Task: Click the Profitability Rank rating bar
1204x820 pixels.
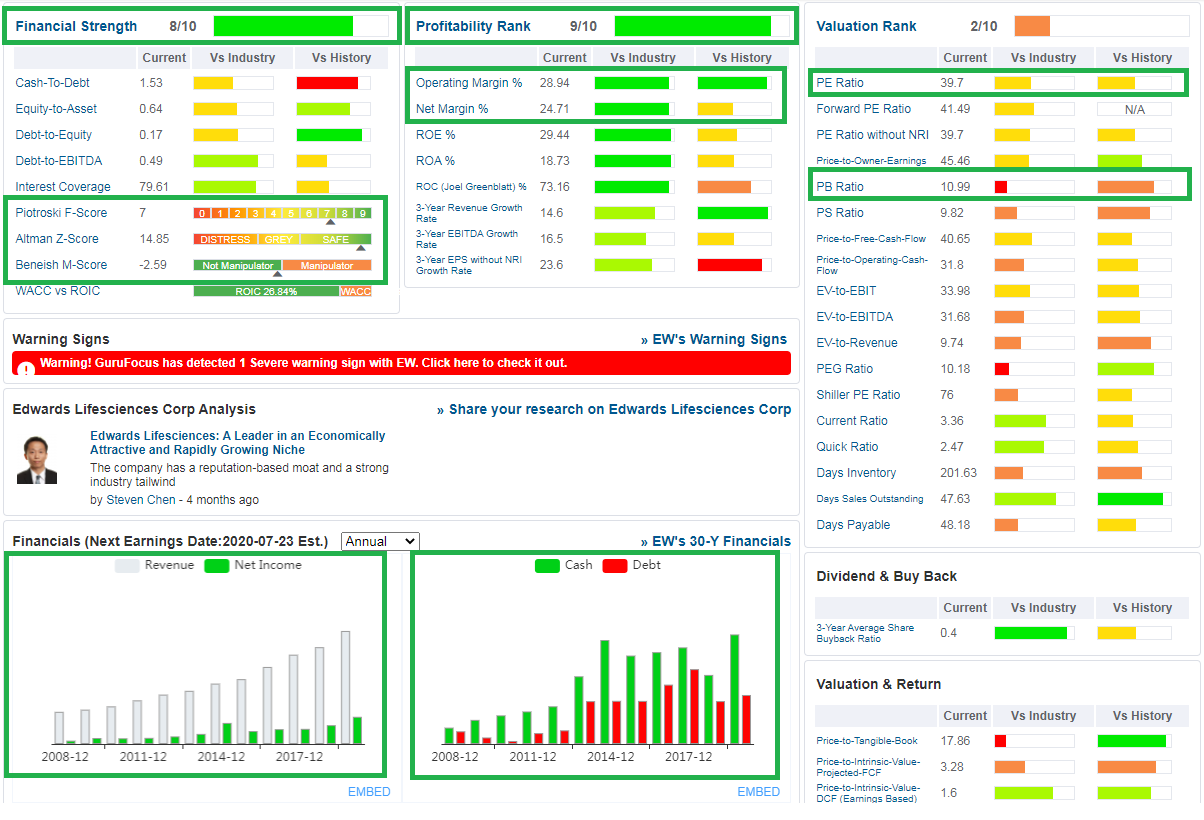Action: coord(702,26)
